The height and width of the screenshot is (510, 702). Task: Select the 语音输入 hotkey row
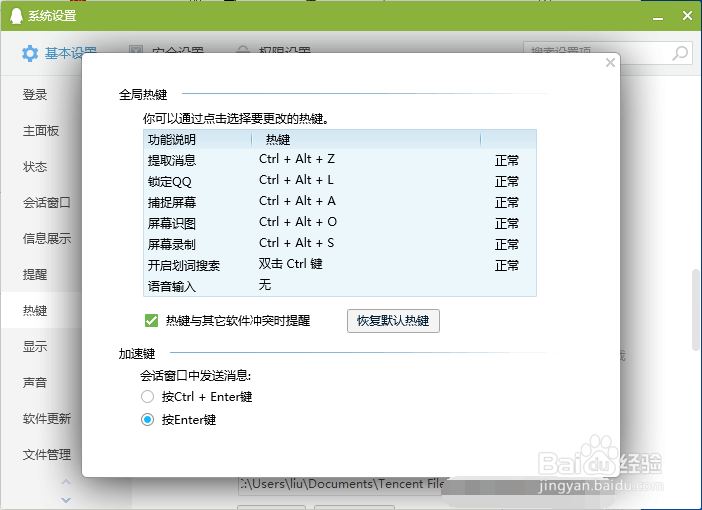point(340,286)
